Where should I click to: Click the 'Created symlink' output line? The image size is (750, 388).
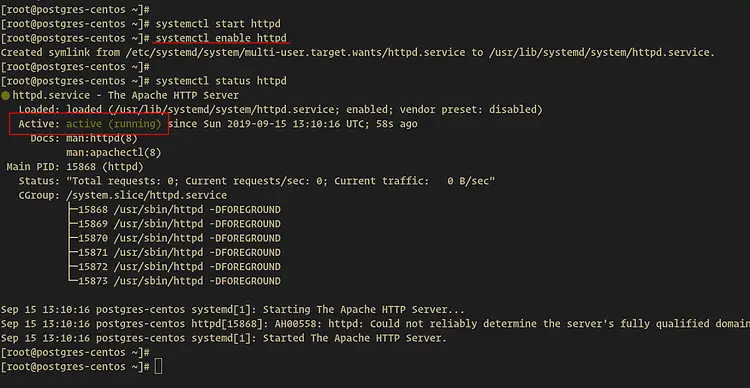click(x=358, y=52)
